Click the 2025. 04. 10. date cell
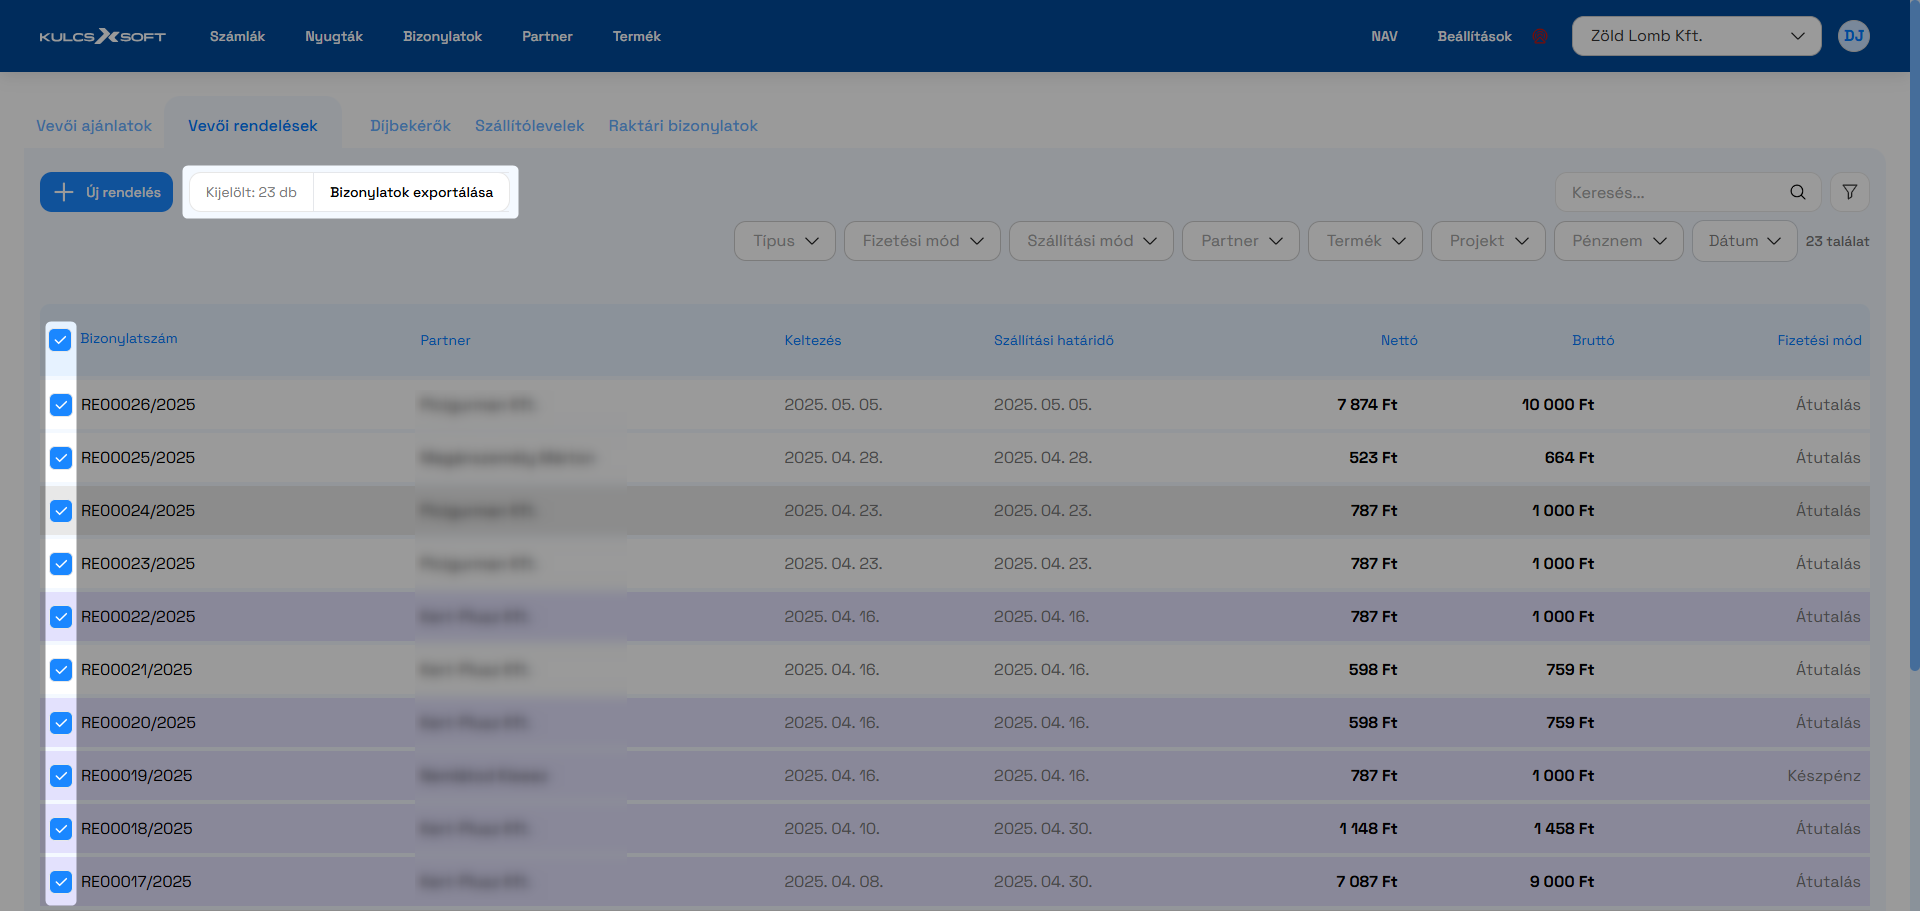 pos(832,829)
